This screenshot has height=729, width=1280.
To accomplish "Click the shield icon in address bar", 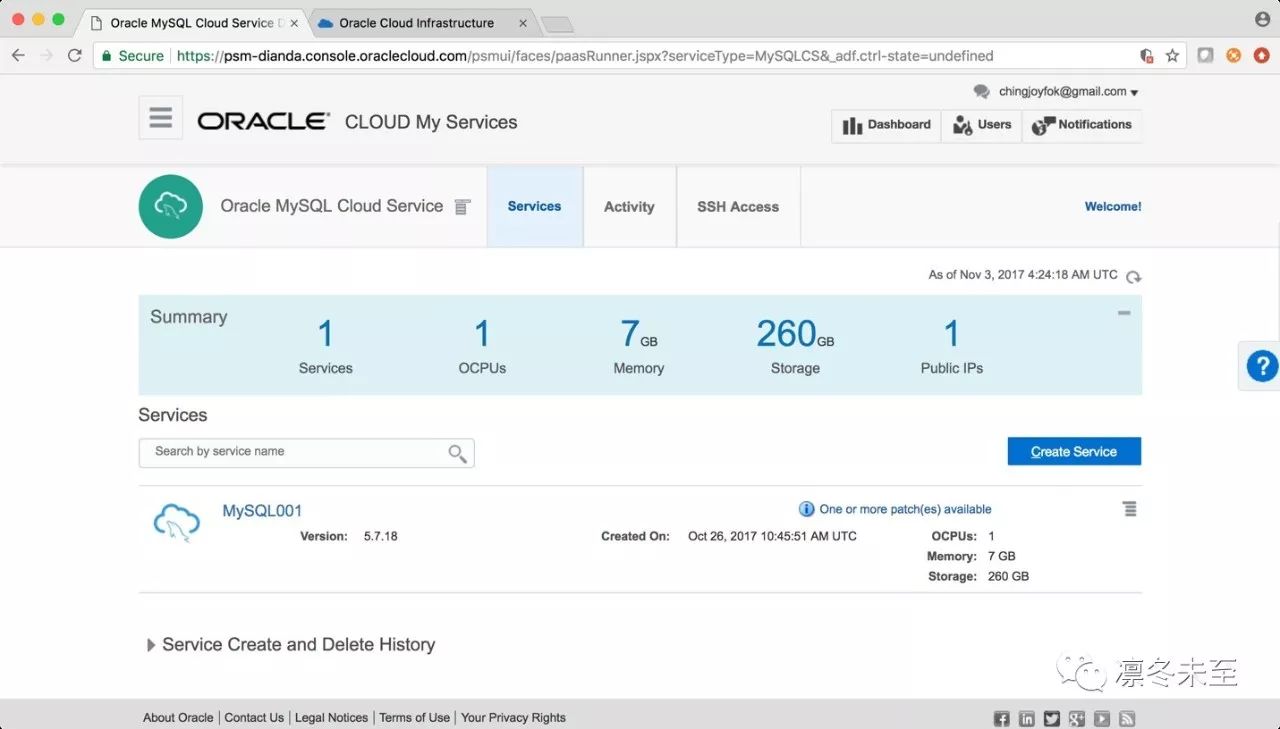I will click(x=1147, y=56).
